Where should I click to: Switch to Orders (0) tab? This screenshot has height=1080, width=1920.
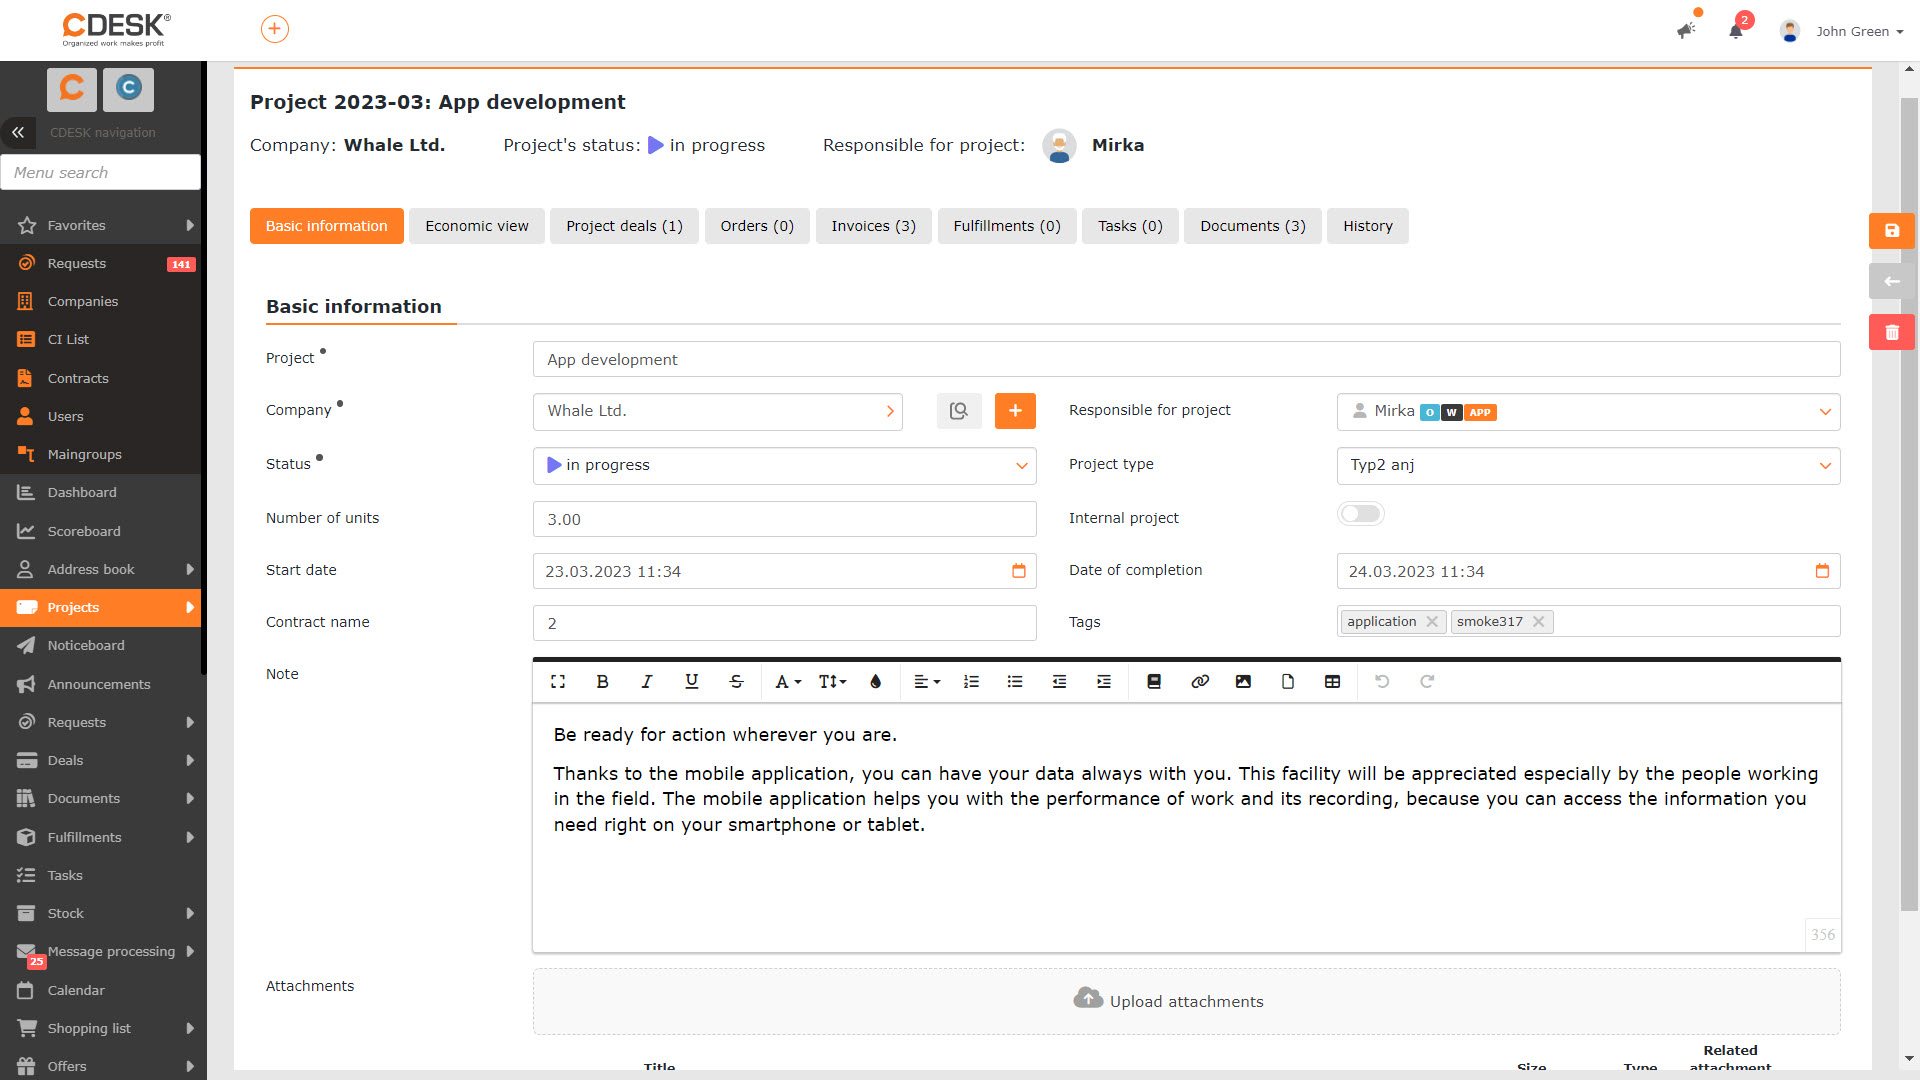point(757,226)
